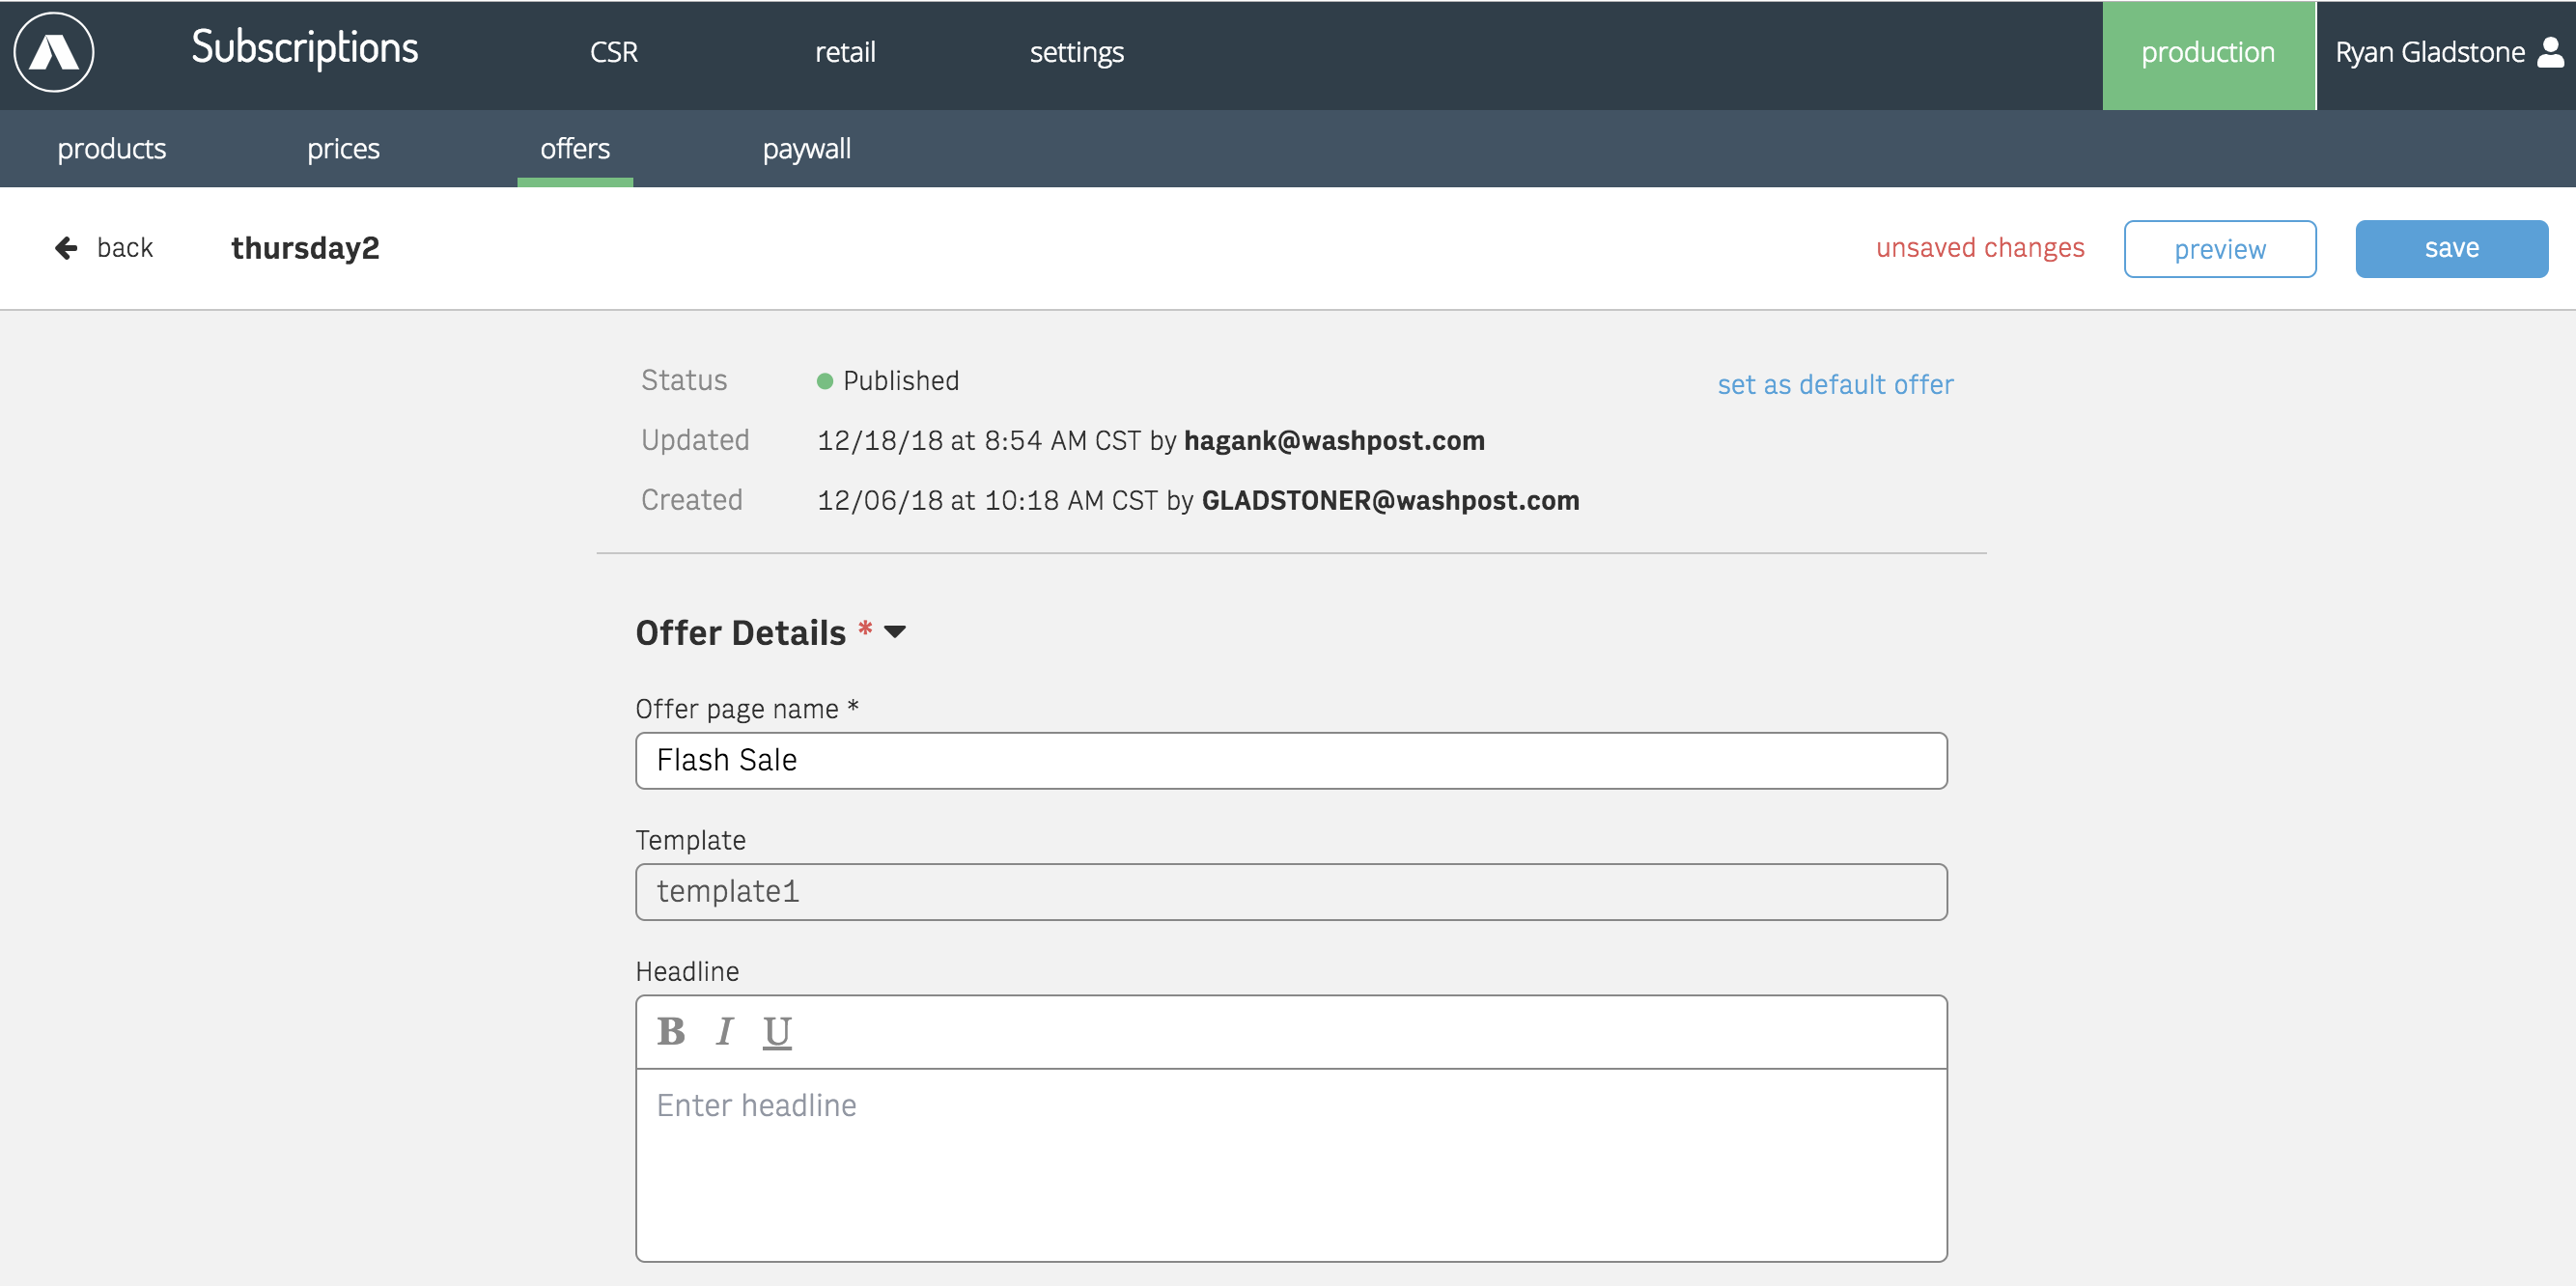Go back using the back link
The image size is (2576, 1286).
tap(124, 248)
